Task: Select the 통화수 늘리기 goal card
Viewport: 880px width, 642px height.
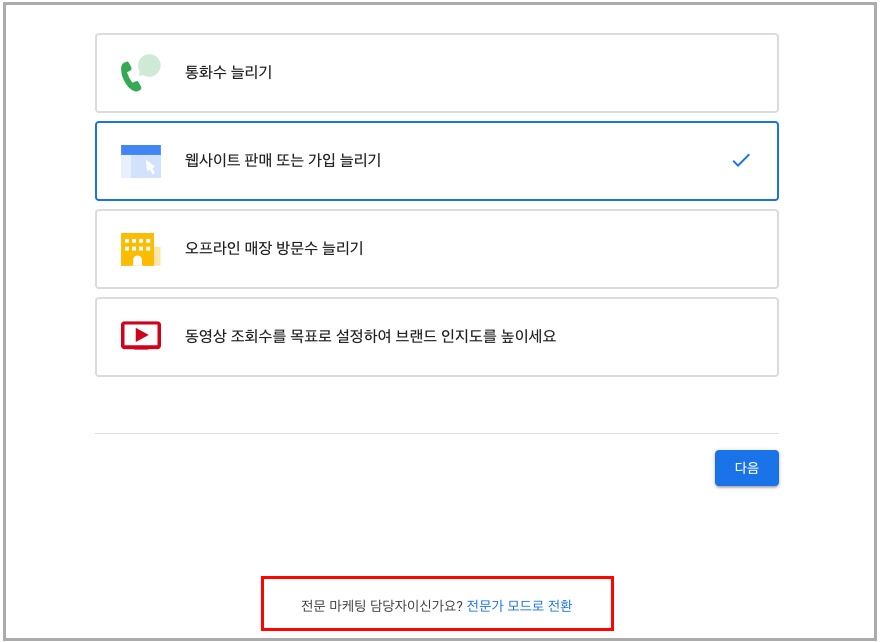Action: coord(437,73)
